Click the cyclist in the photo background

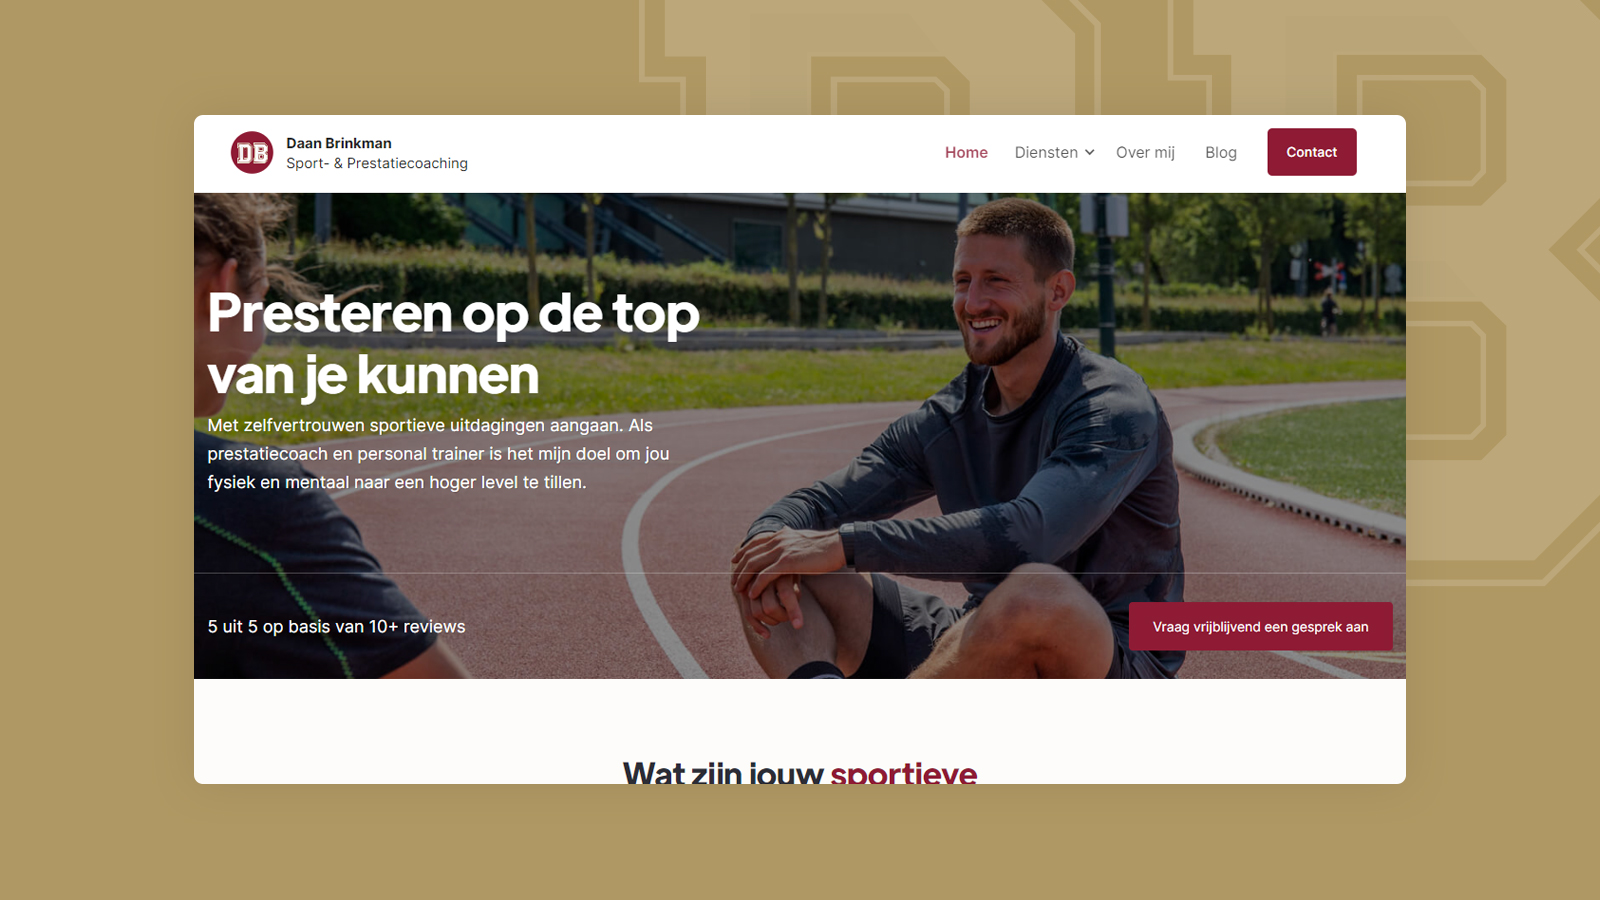[x=1328, y=312]
